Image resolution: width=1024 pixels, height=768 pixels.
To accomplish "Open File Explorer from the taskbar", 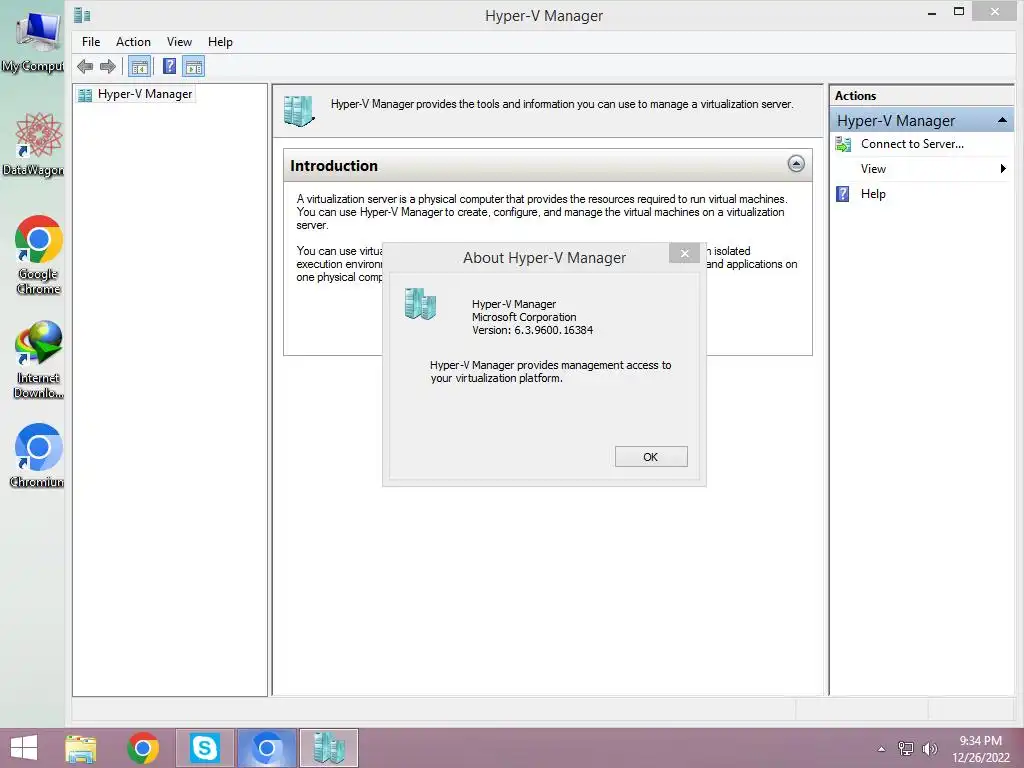I will tap(80, 748).
